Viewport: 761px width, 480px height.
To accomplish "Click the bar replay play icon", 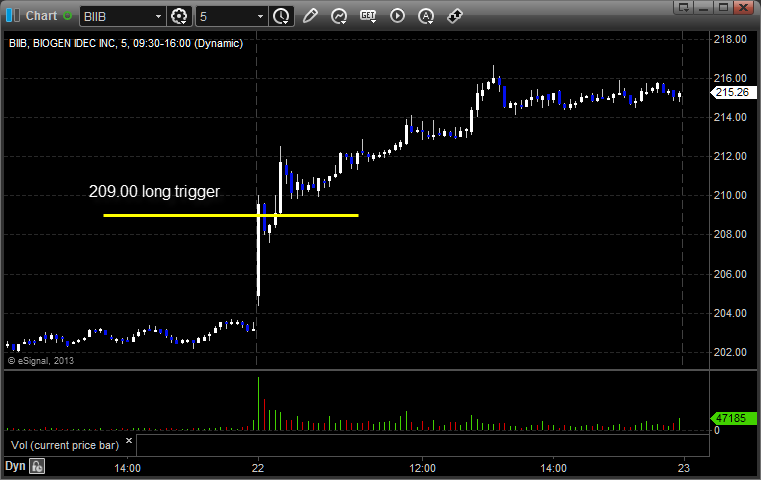I will [x=397, y=16].
